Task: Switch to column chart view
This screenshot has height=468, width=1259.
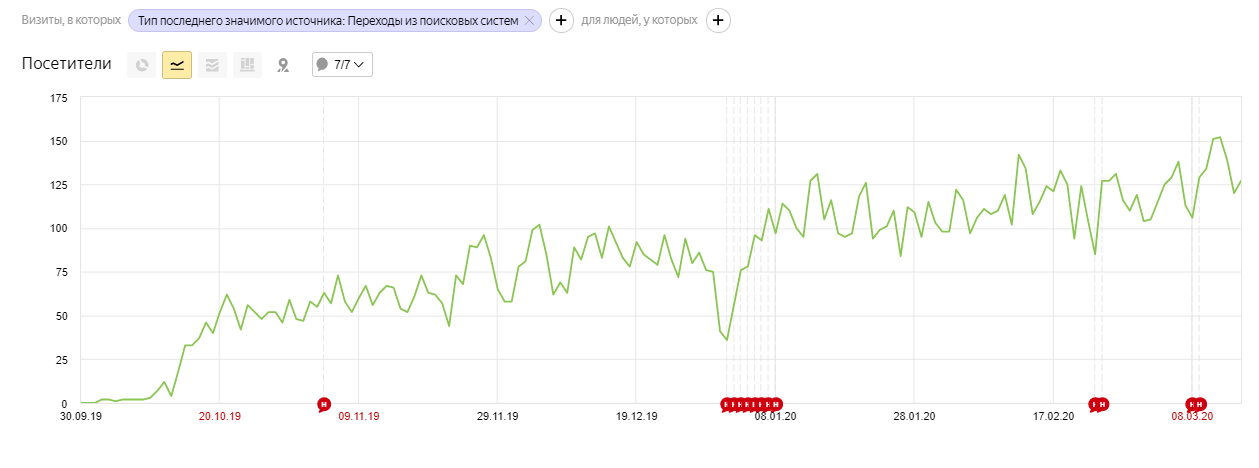Action: point(247,65)
